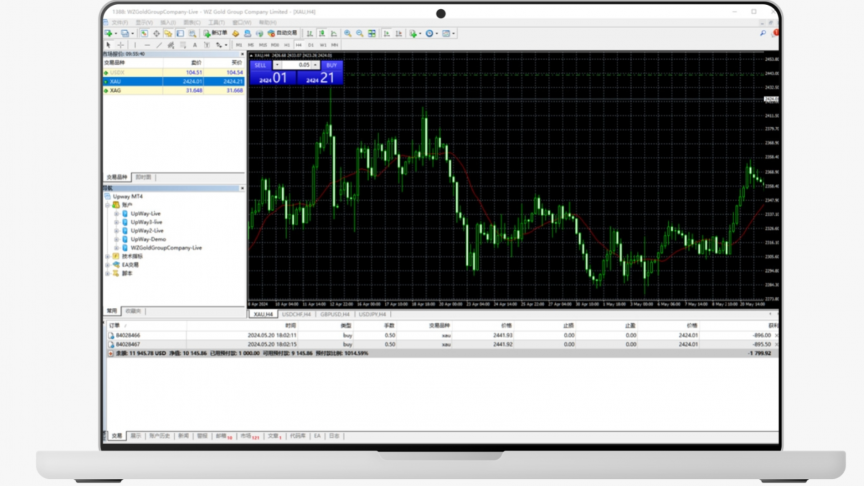
Task: Close the Market Watch panel
Action: pyautogui.click(x=242, y=54)
